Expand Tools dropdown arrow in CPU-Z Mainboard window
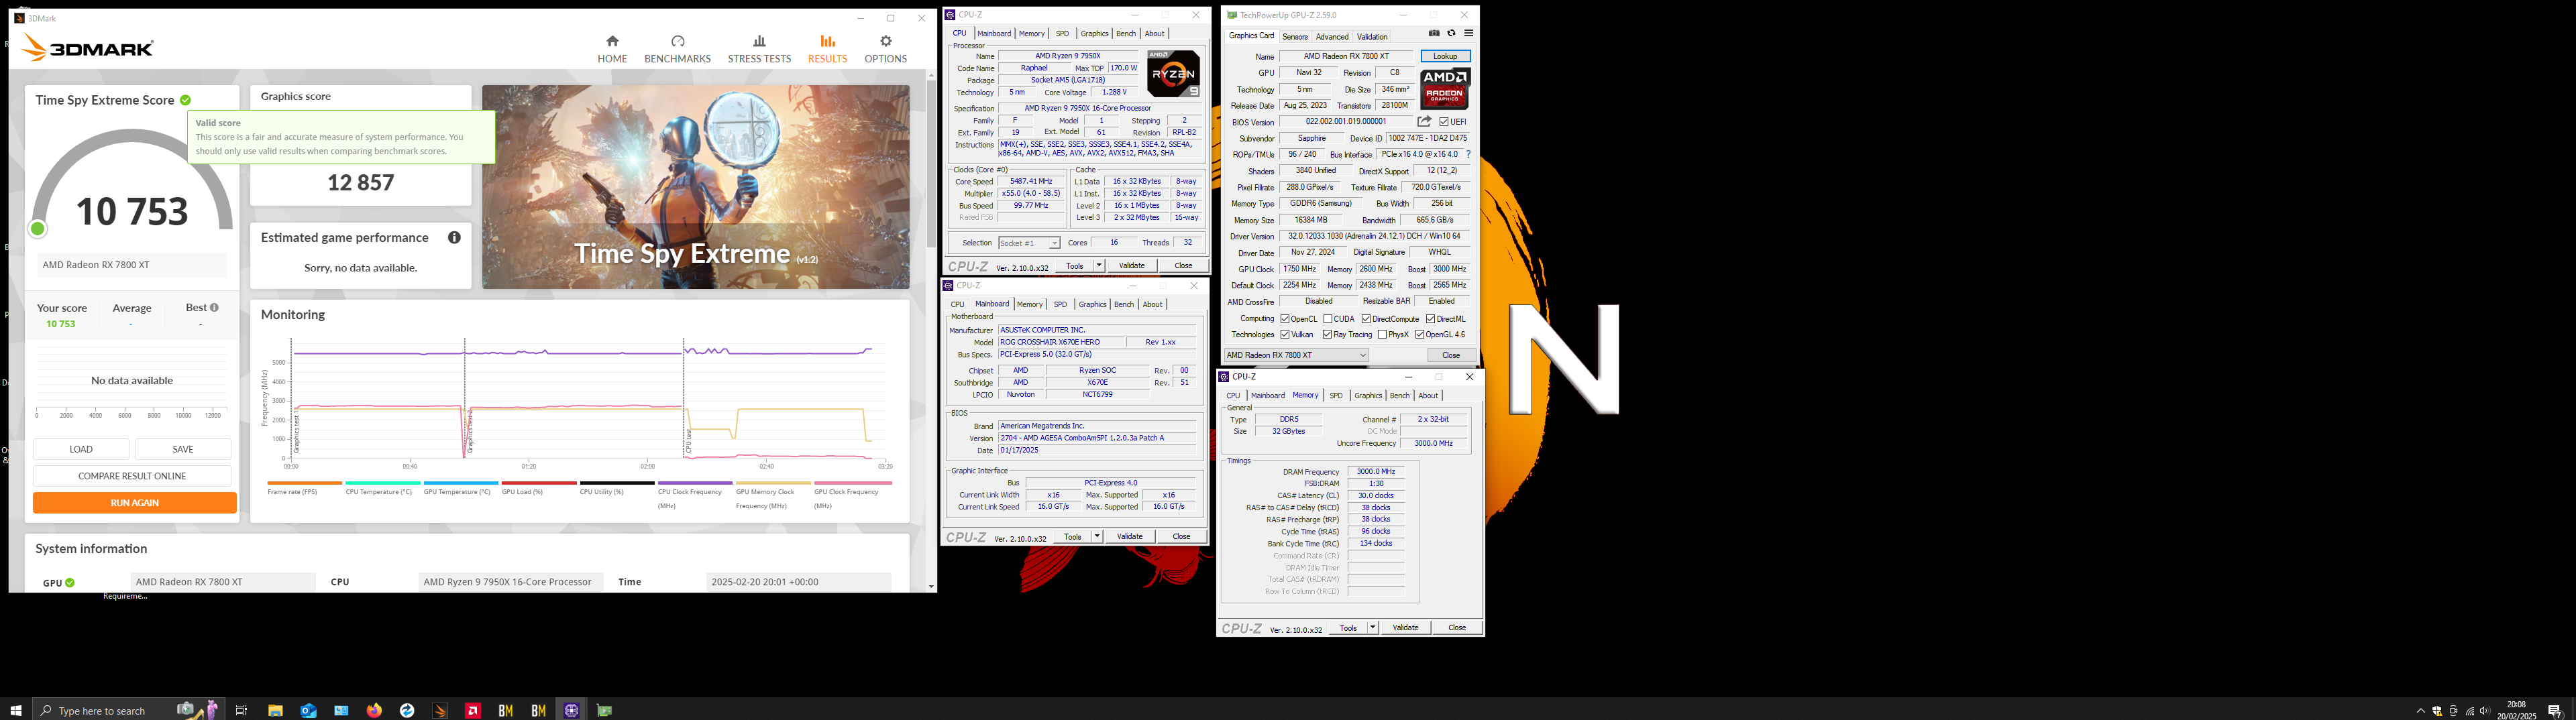 pos(1097,537)
